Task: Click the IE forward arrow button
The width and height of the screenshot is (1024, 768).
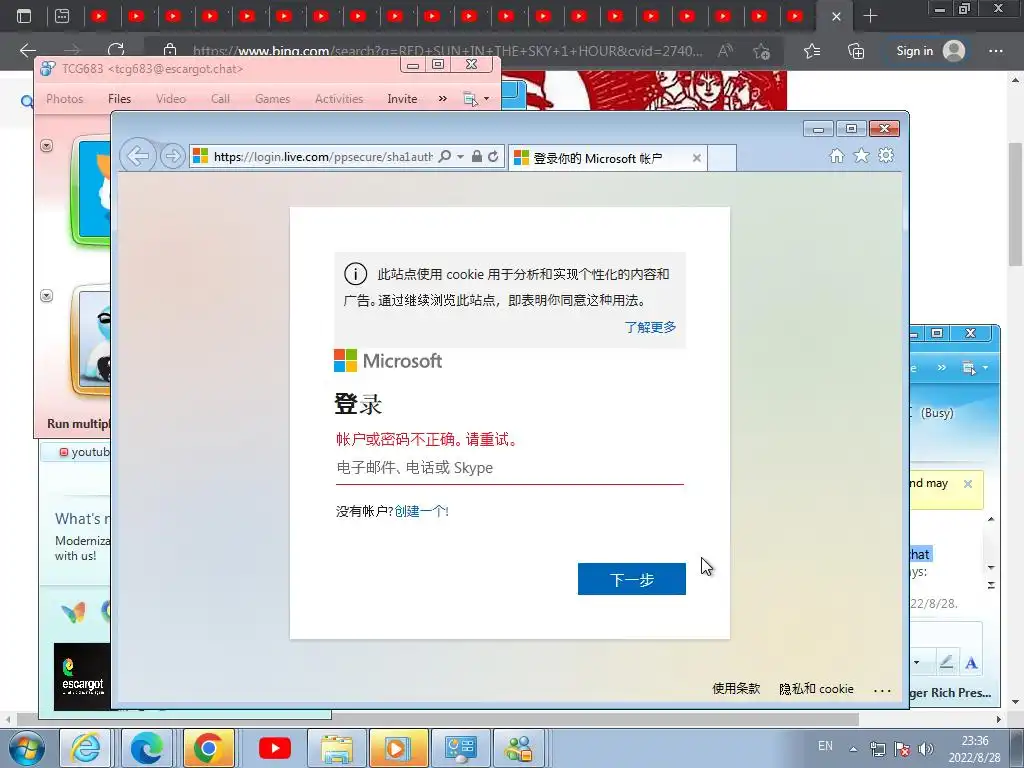Action: 172,156
